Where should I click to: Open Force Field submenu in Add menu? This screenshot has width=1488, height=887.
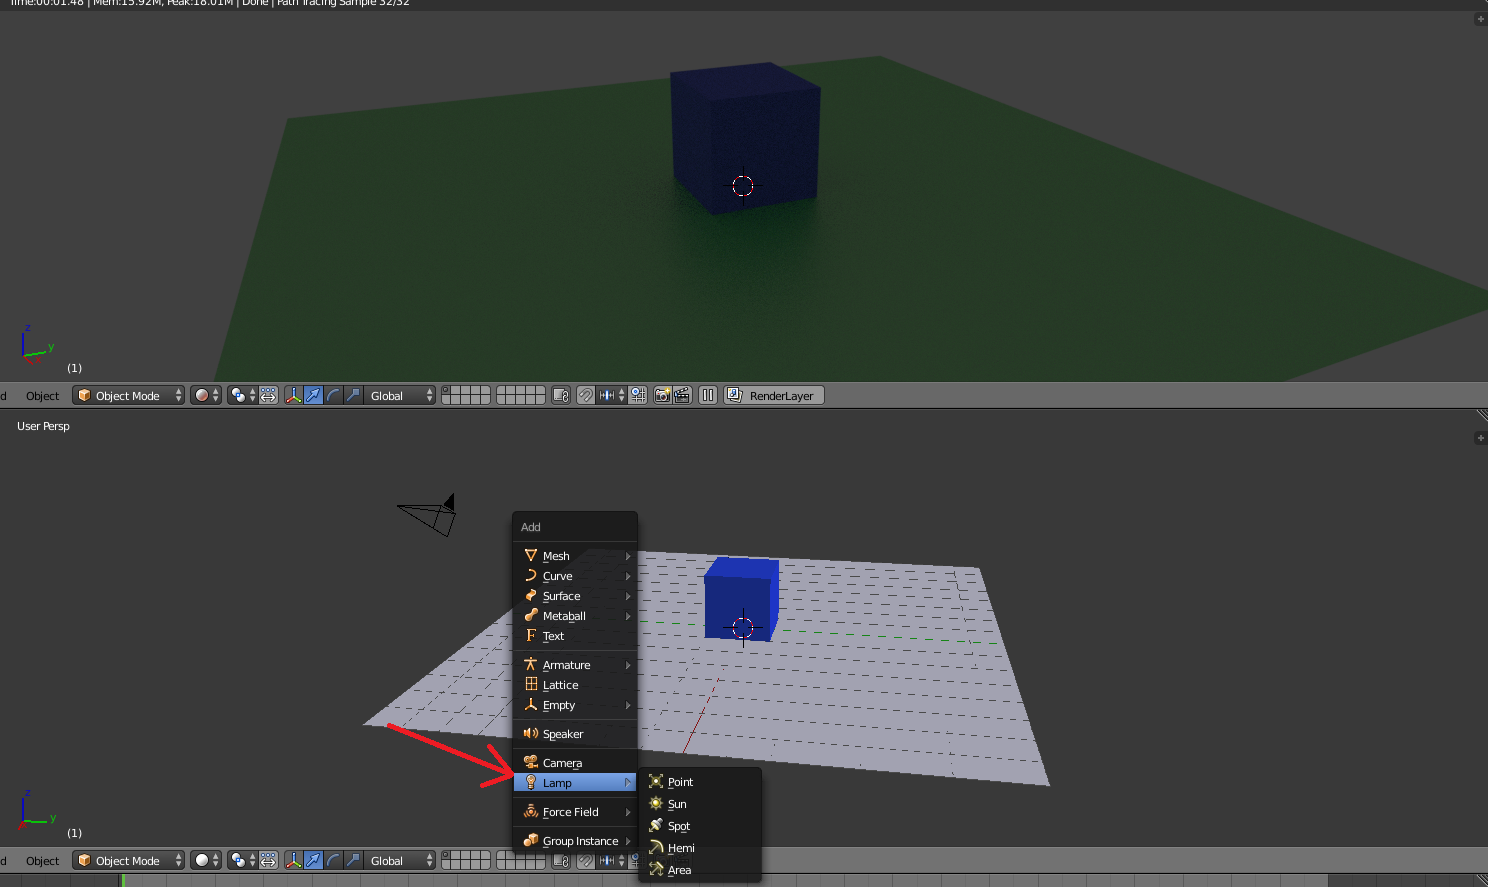click(575, 811)
